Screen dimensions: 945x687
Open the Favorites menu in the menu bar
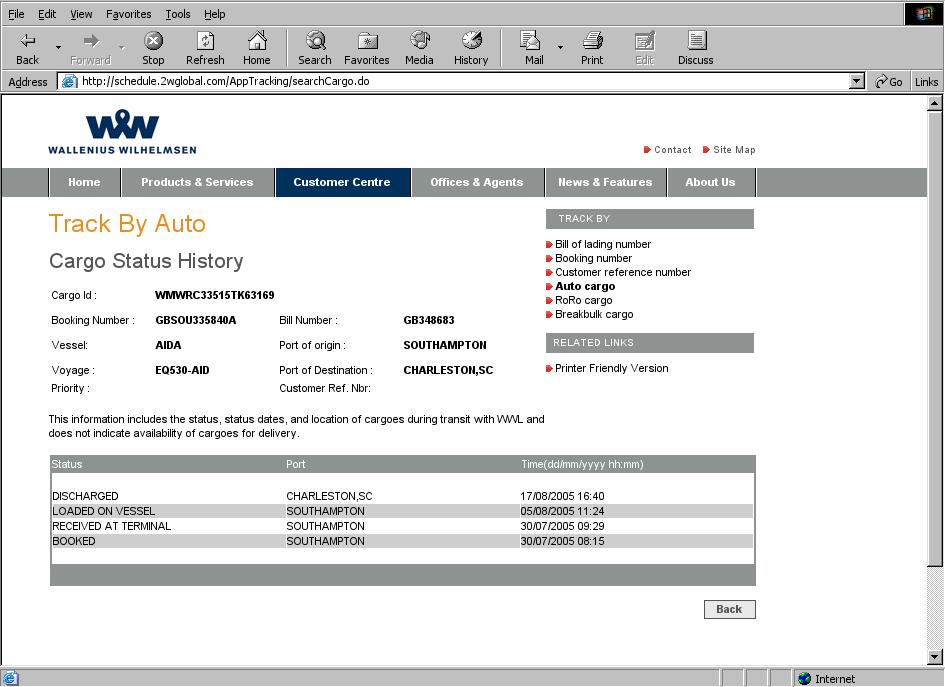tap(128, 14)
